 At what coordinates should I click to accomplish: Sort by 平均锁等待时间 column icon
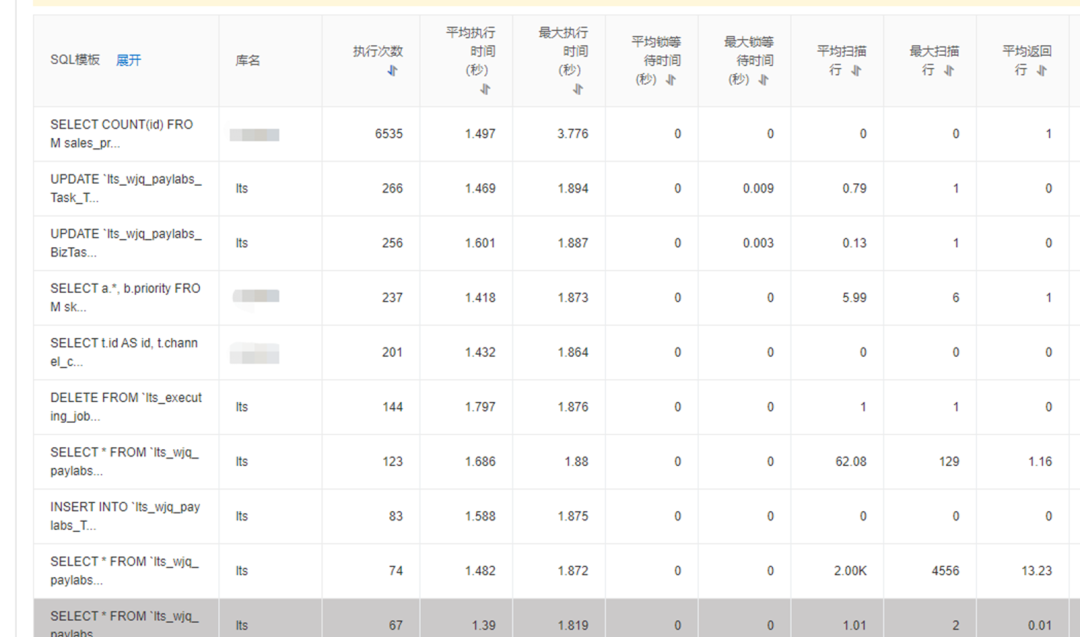pyautogui.click(x=671, y=80)
